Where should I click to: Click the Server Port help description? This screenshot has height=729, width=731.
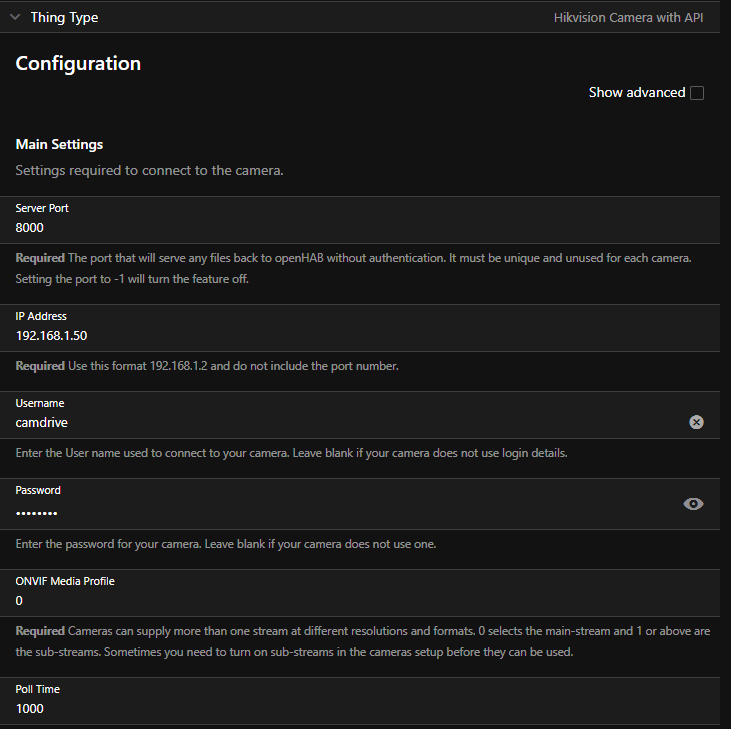(x=350, y=268)
